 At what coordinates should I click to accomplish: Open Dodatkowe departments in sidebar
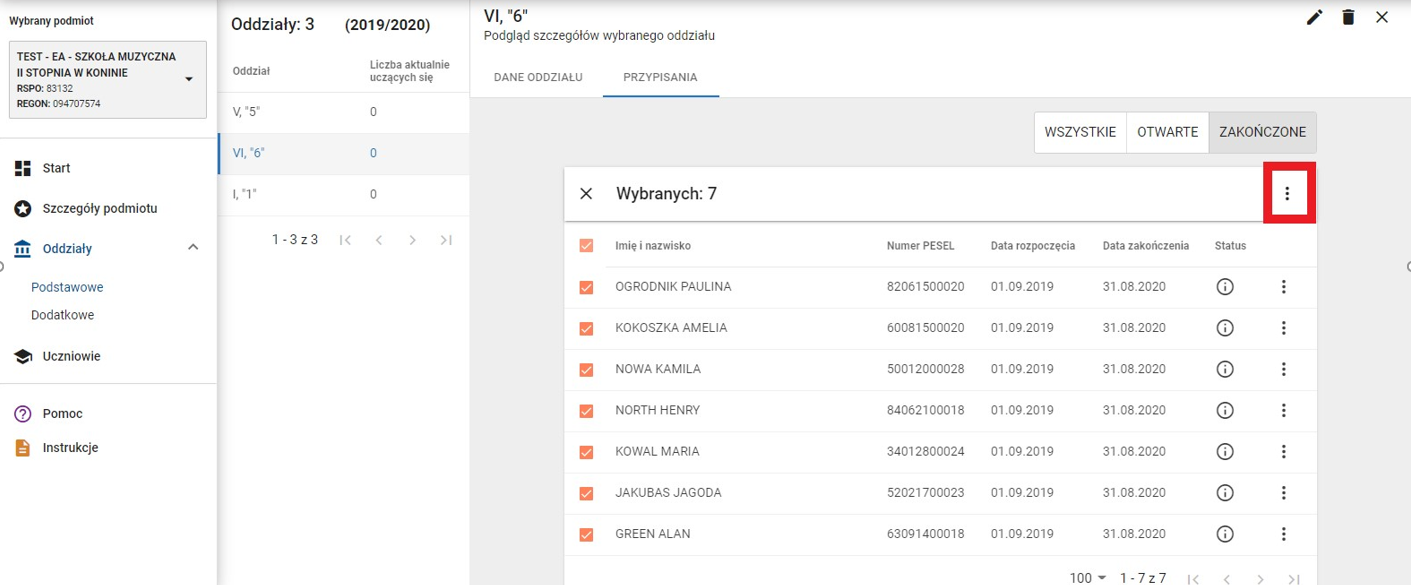63,315
